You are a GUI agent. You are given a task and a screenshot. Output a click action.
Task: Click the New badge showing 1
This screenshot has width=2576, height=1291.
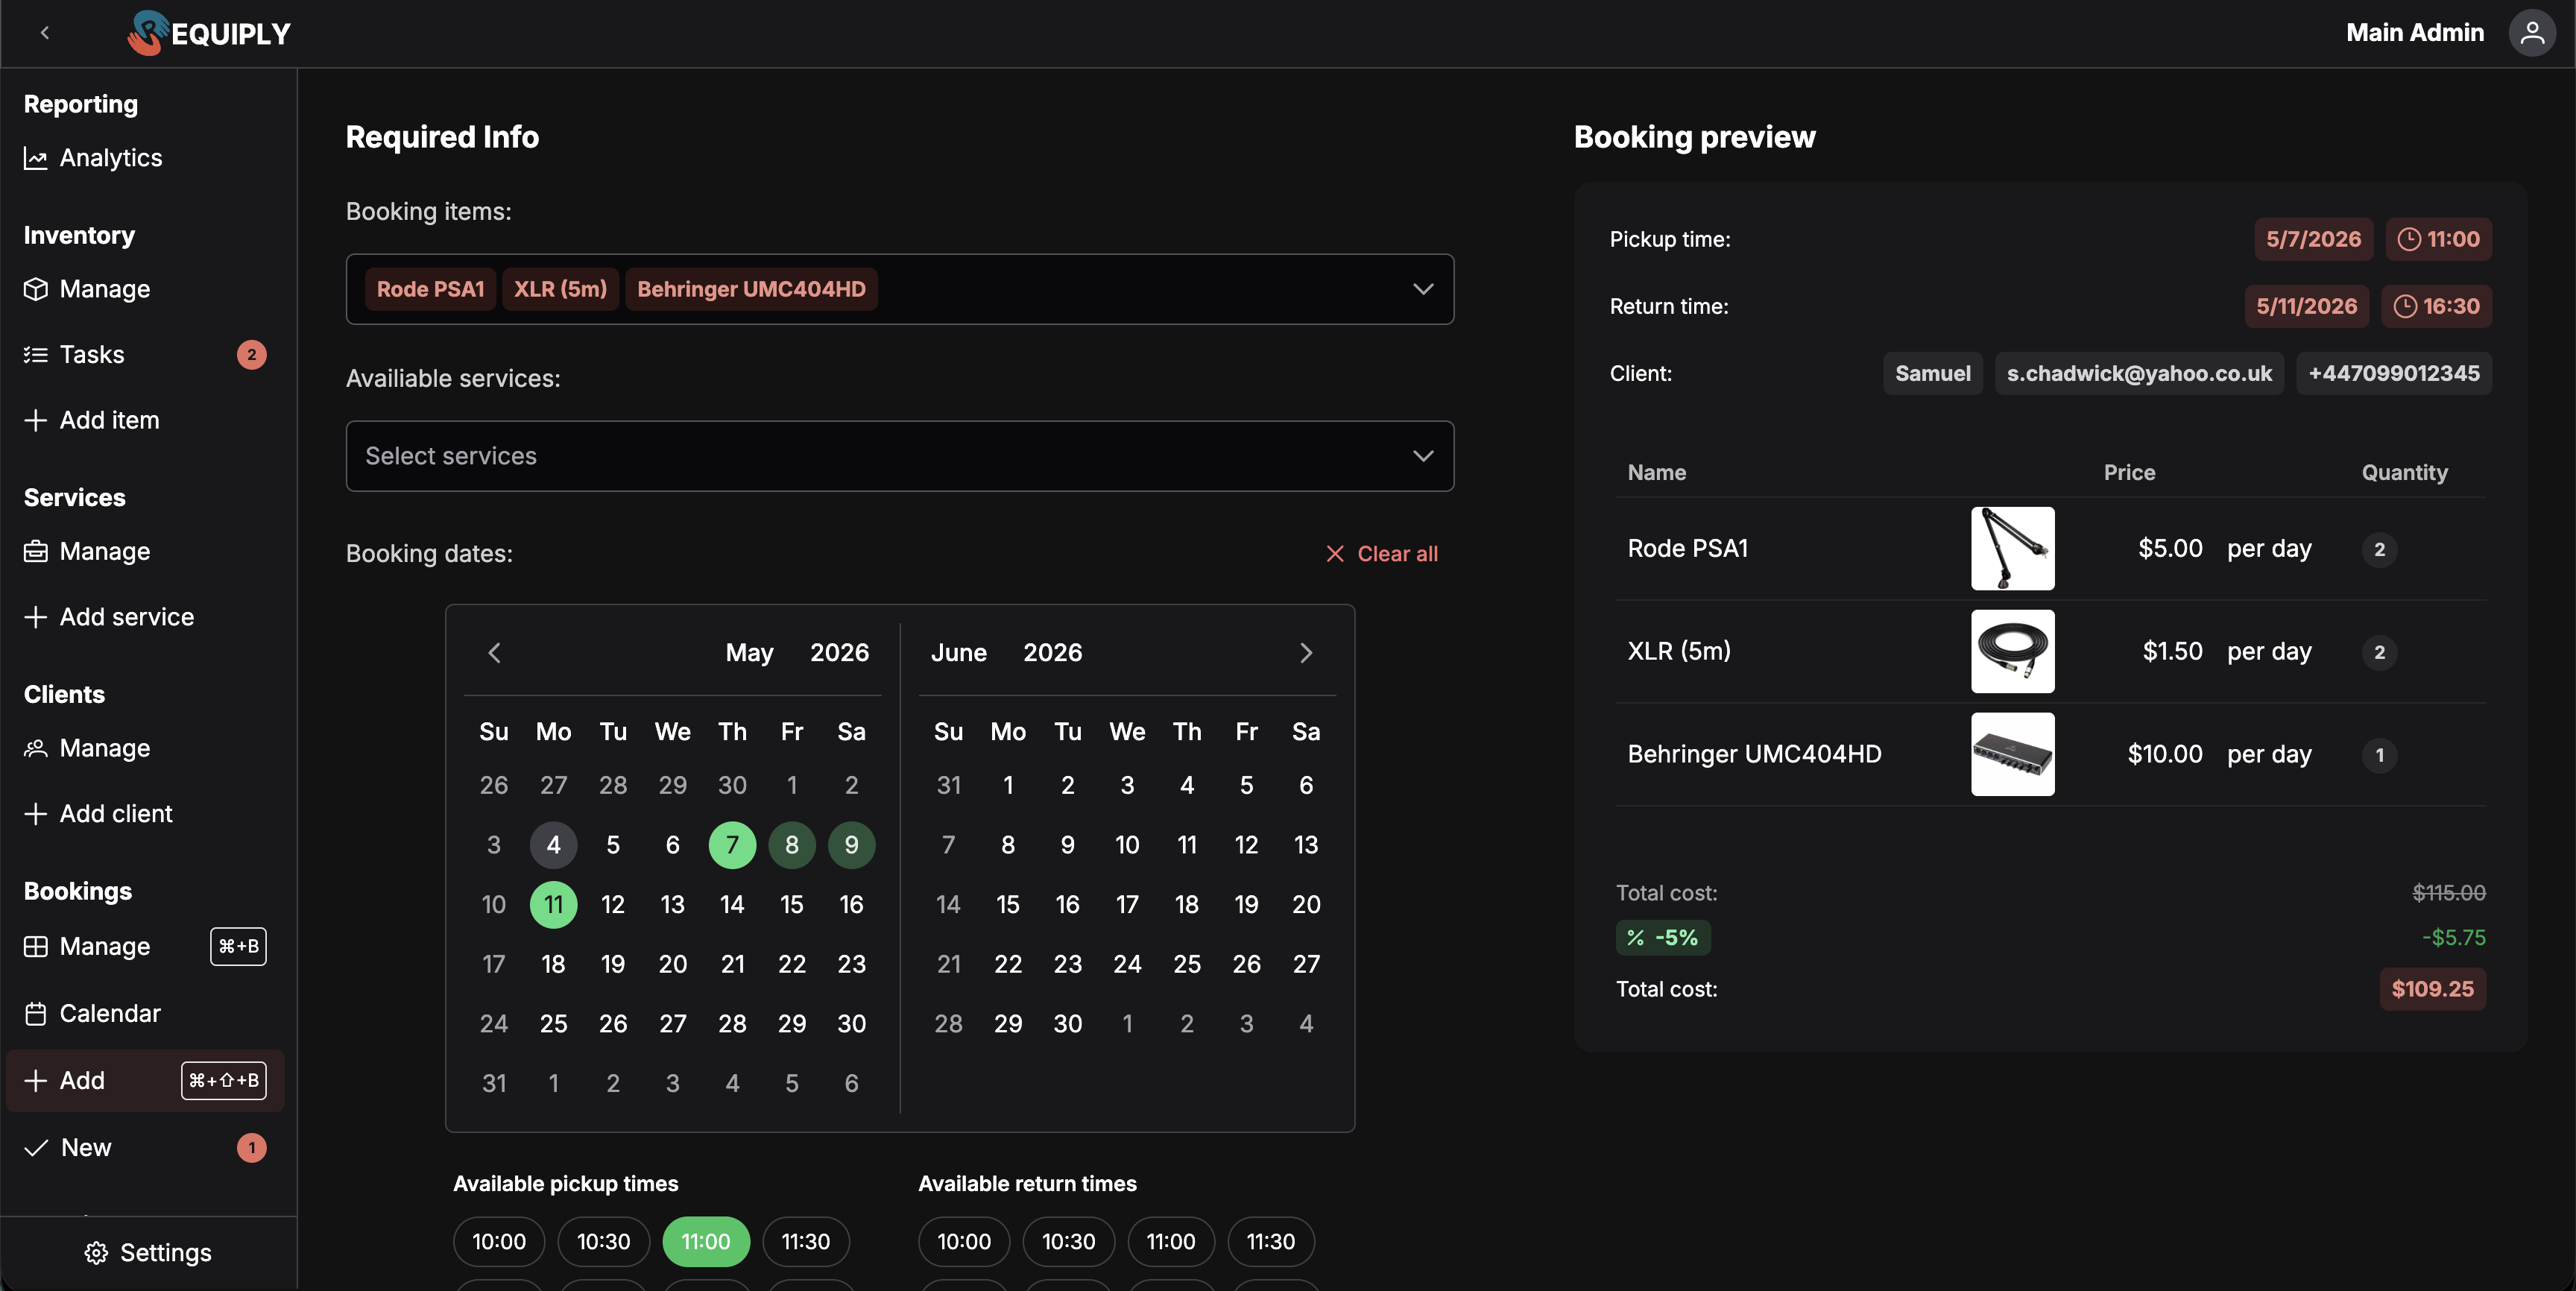click(252, 1148)
